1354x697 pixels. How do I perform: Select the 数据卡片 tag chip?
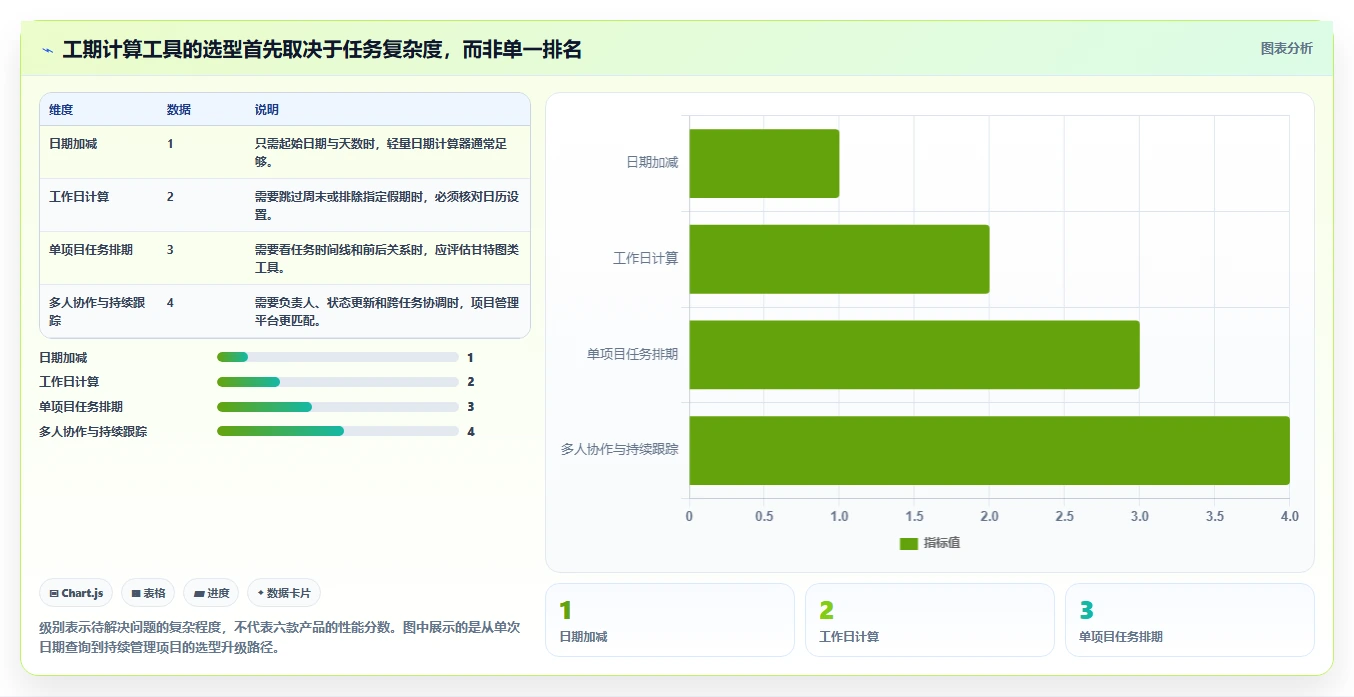coord(284,593)
